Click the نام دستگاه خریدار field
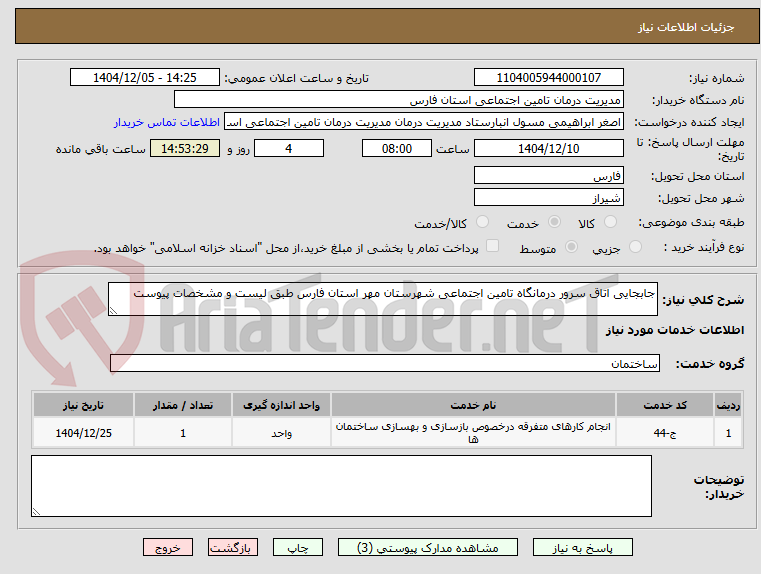 point(398,100)
